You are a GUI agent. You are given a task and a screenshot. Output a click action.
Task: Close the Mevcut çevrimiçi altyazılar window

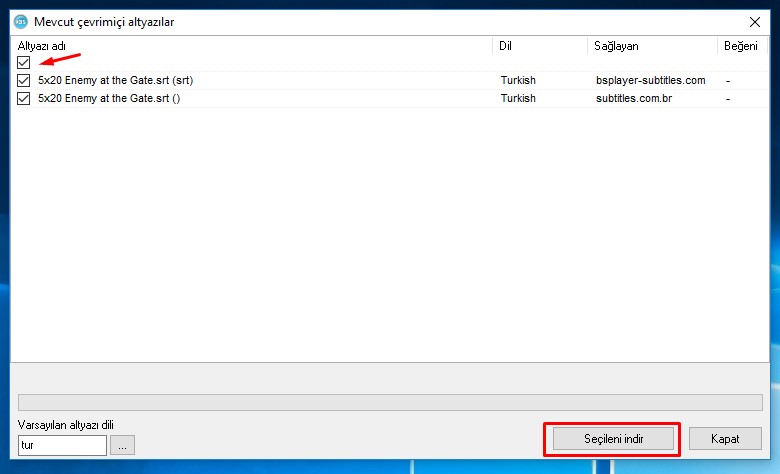pyautogui.click(x=754, y=21)
